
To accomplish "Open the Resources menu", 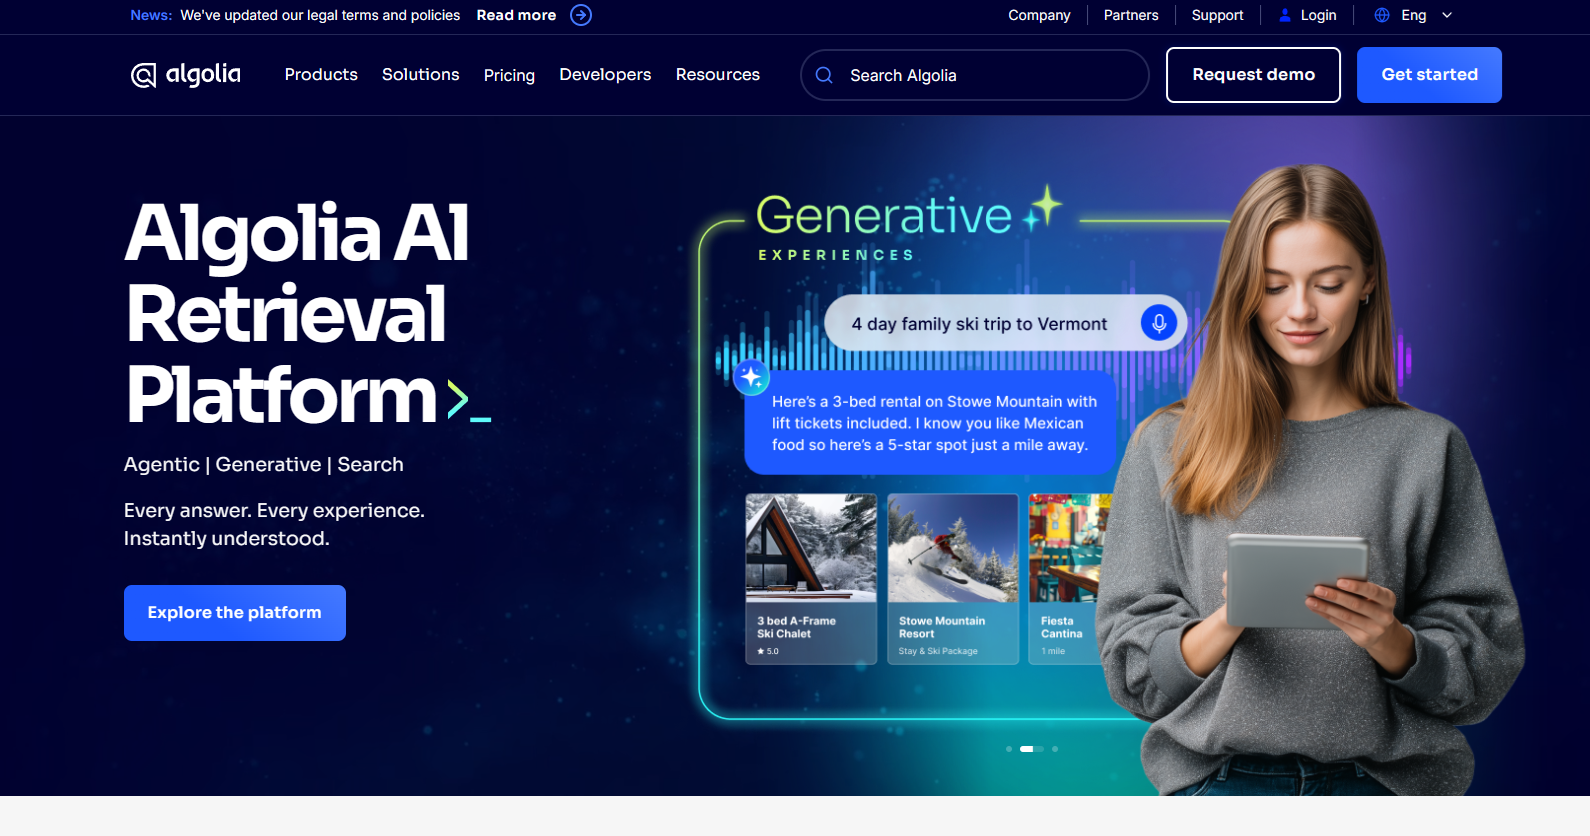I will pyautogui.click(x=718, y=75).
